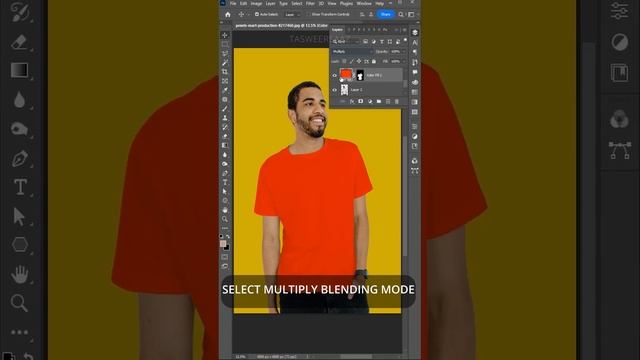Create a new layer icon

388,101
